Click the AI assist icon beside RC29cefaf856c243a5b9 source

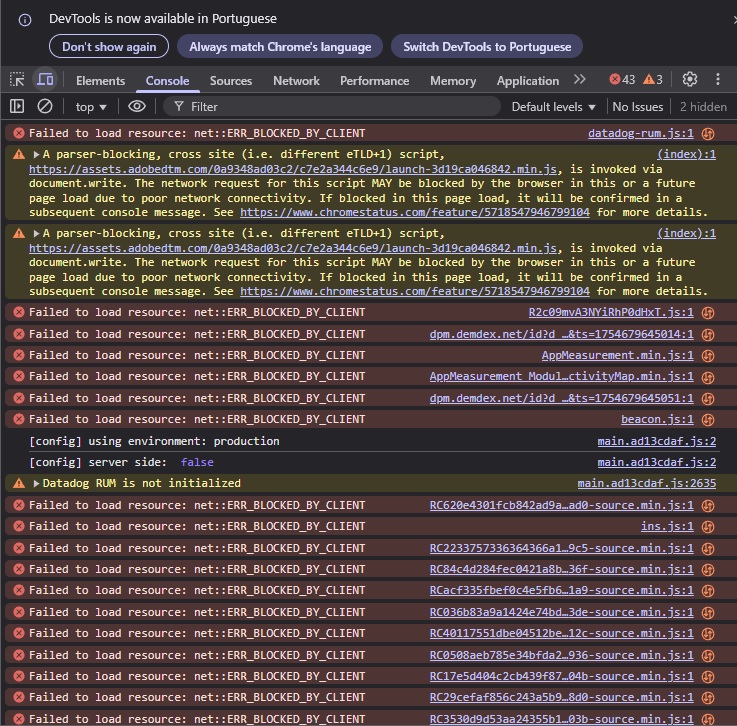[708, 698]
